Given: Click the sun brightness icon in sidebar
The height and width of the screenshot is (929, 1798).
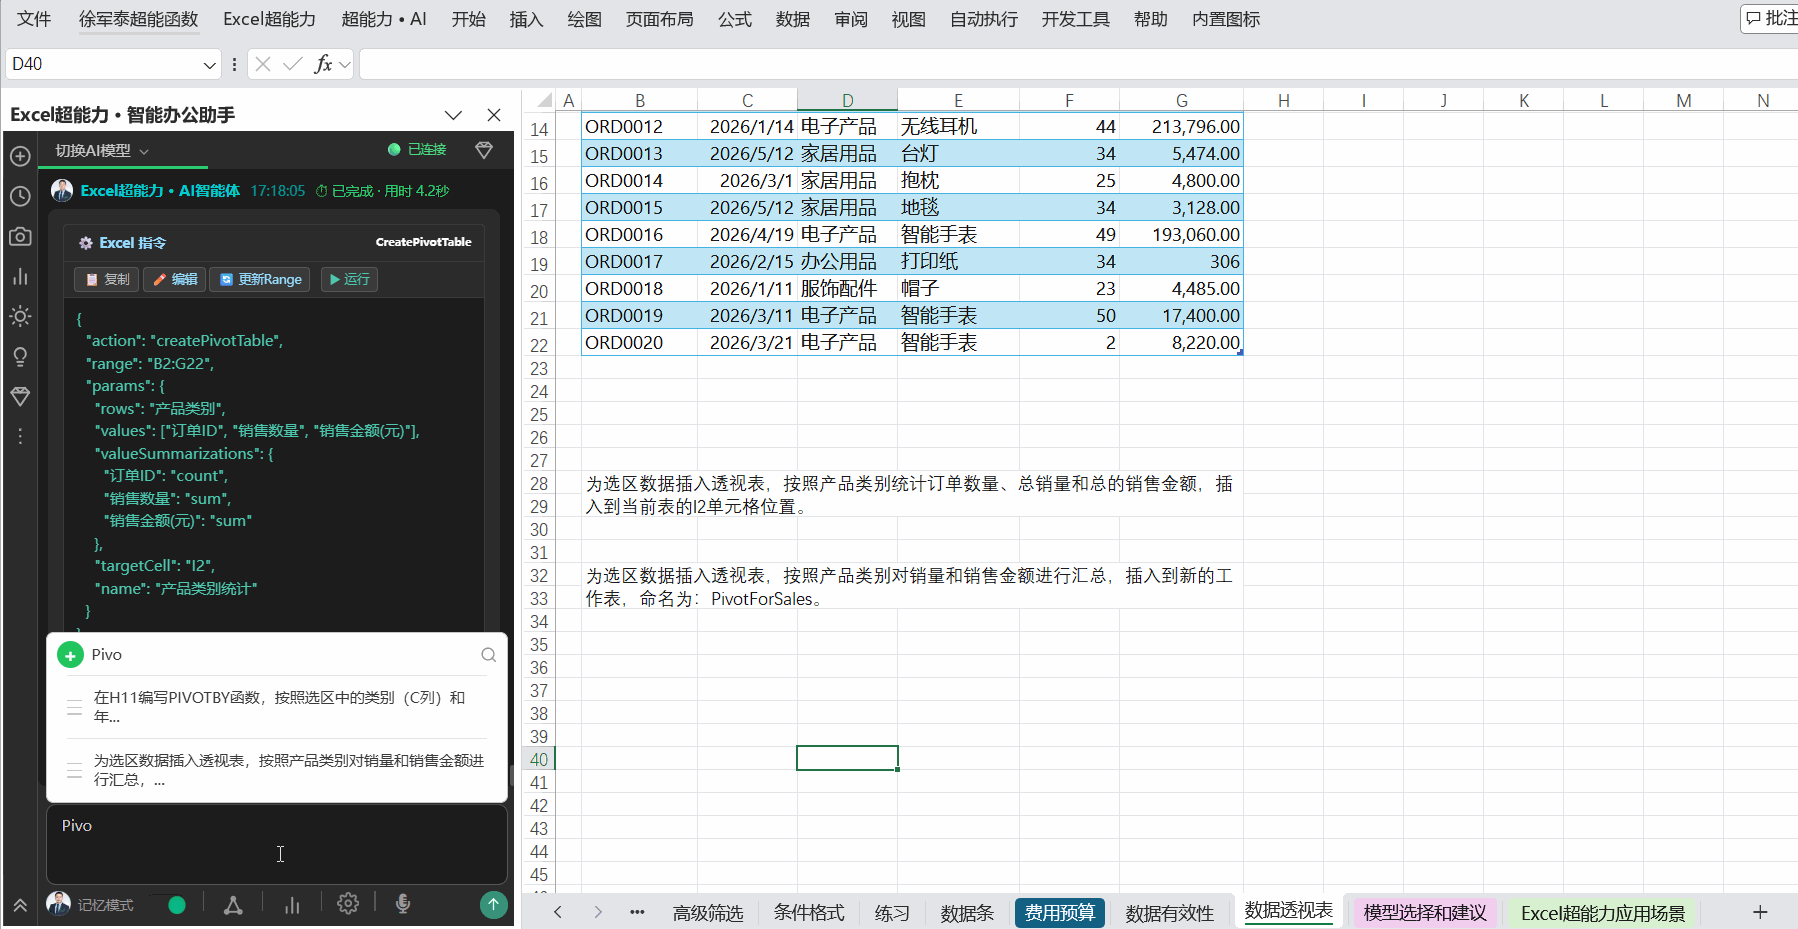Looking at the screenshot, I should click(20, 316).
